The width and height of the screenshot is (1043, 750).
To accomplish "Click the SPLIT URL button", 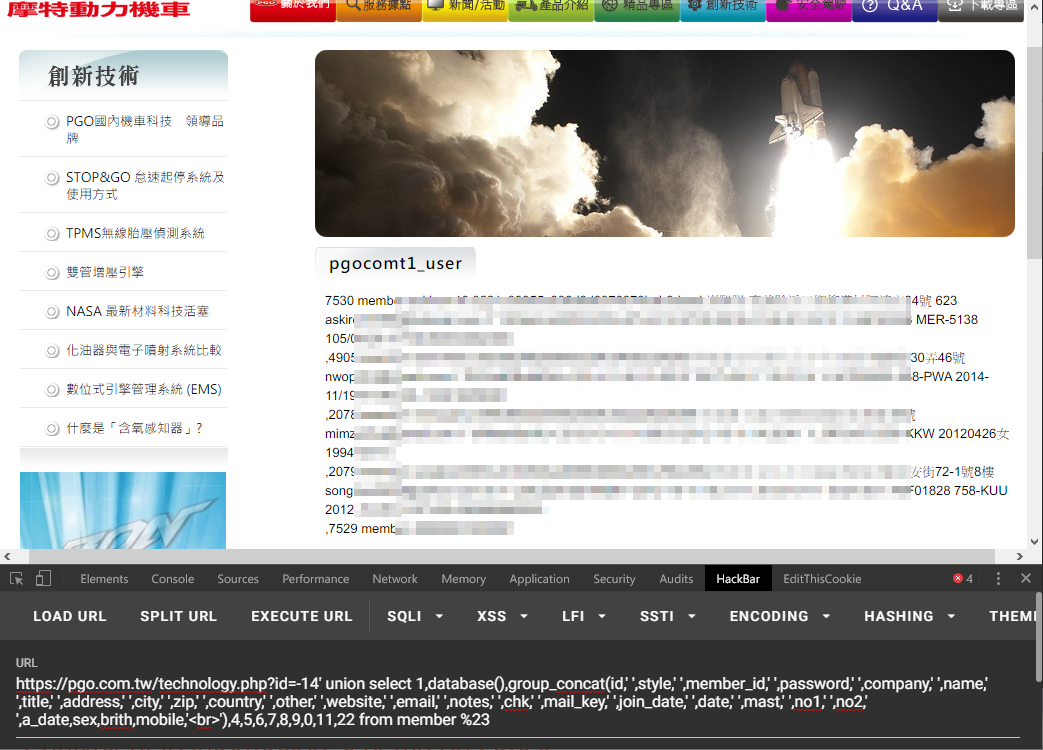I will click(178, 616).
